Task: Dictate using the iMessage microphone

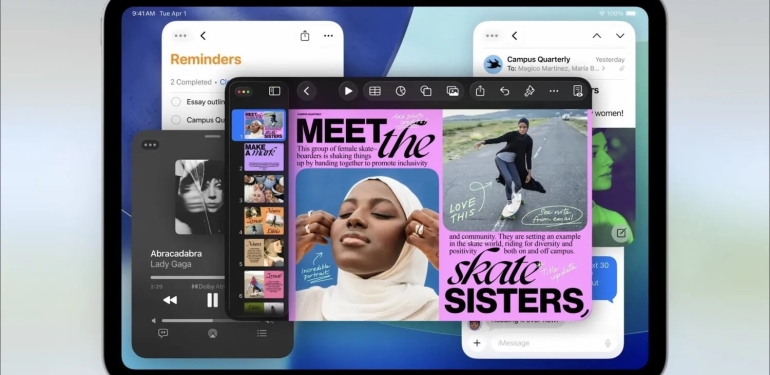Action: tap(608, 343)
